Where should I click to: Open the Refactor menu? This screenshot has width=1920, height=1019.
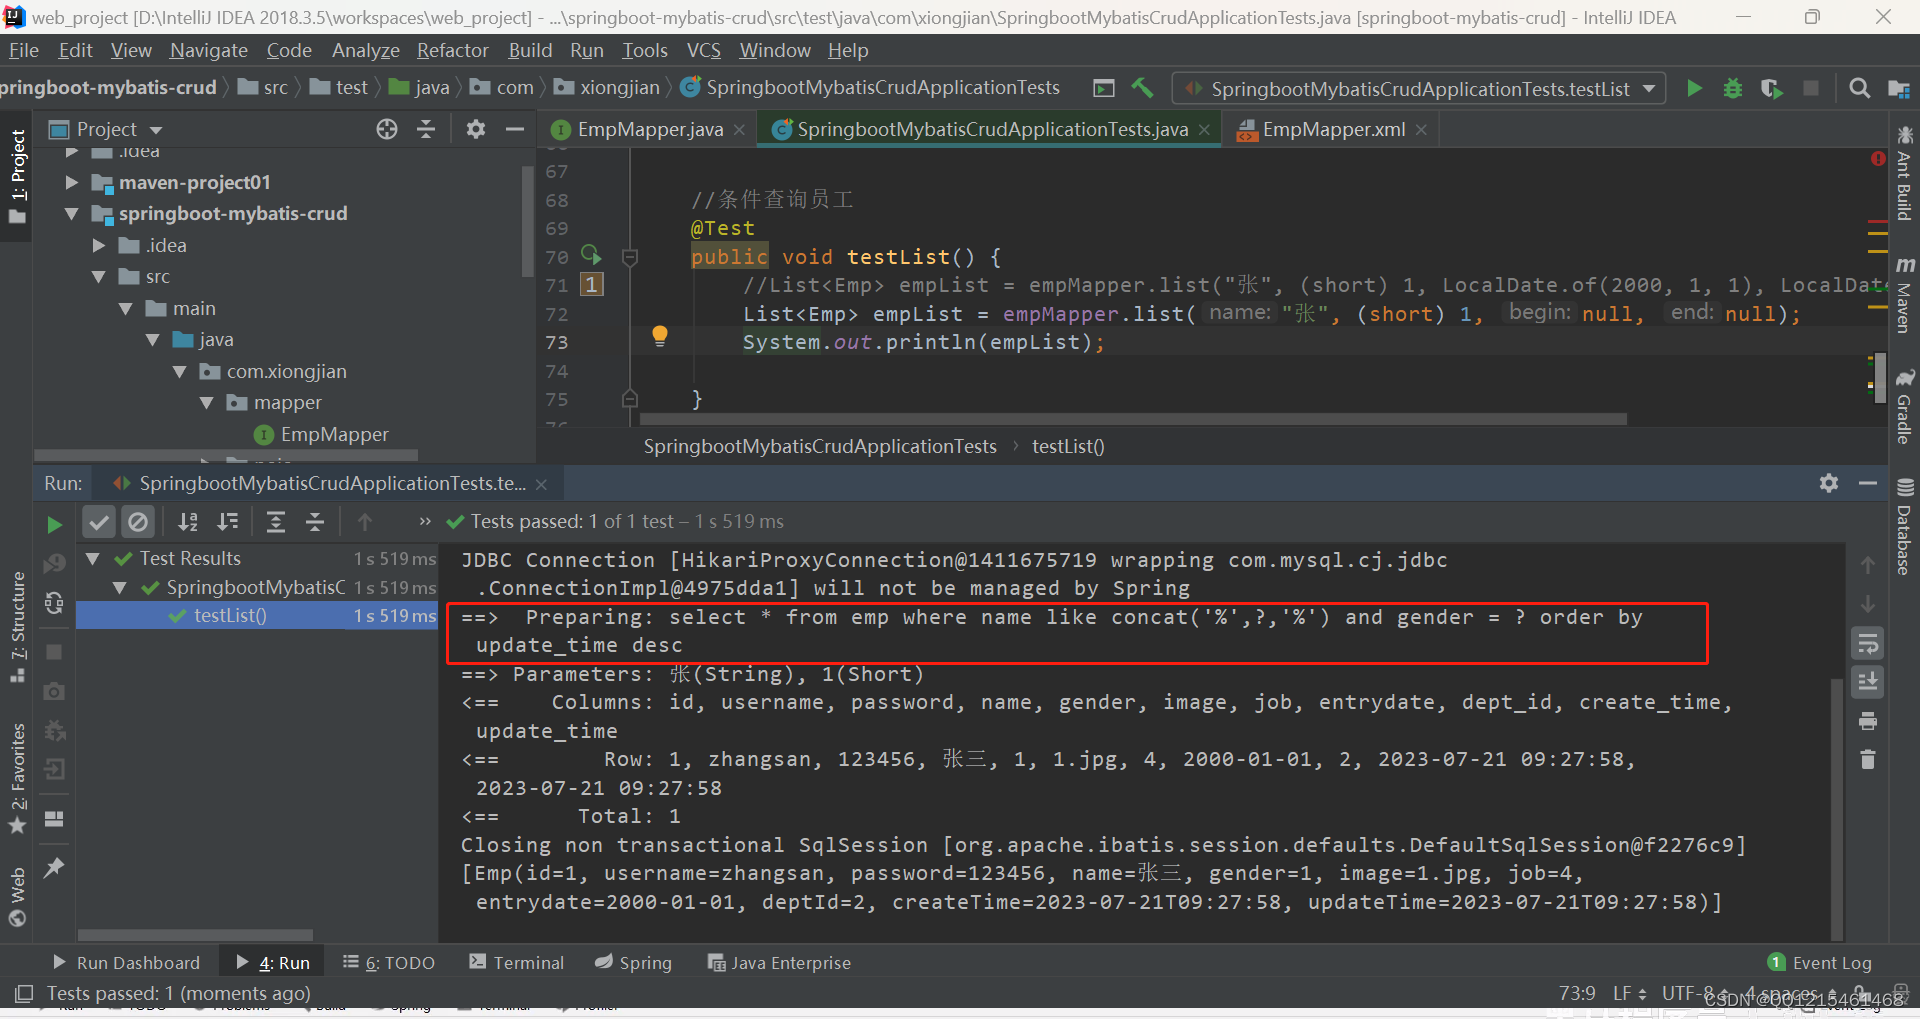click(x=453, y=50)
